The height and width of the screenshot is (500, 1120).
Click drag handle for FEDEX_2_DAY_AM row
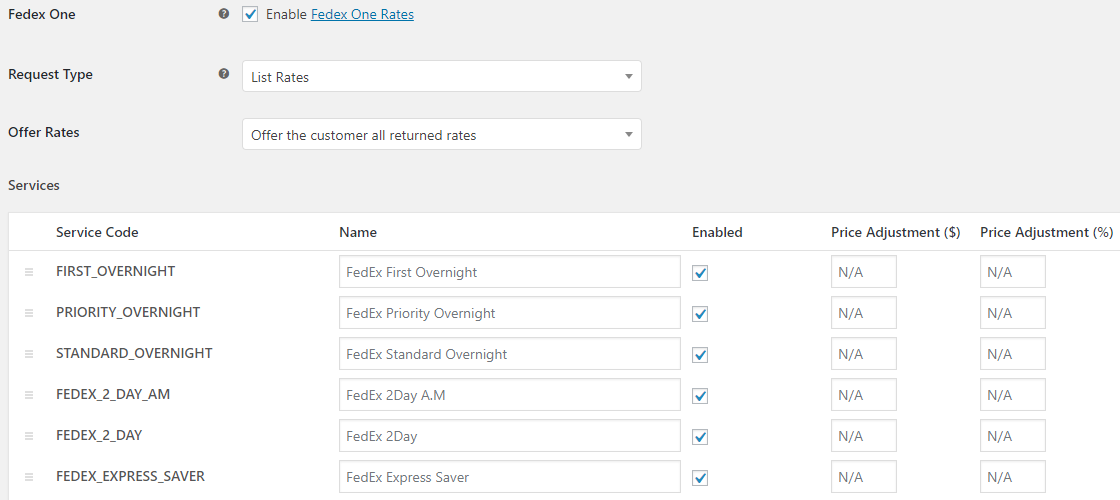coord(29,395)
